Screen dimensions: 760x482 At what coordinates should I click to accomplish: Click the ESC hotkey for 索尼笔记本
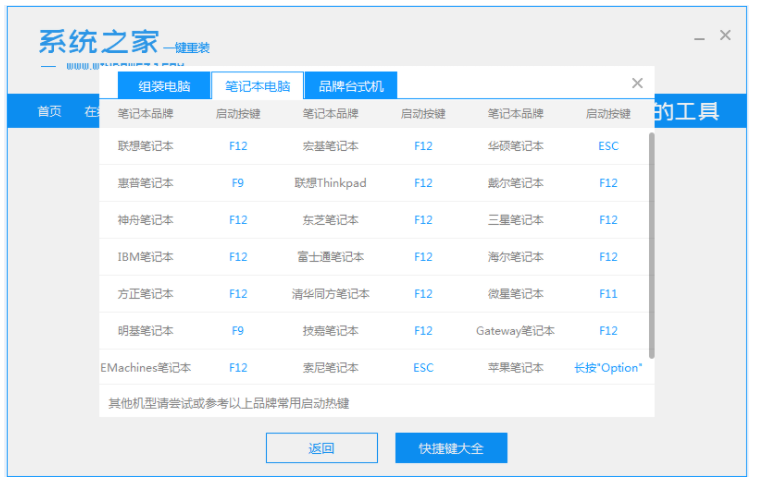coord(423,368)
